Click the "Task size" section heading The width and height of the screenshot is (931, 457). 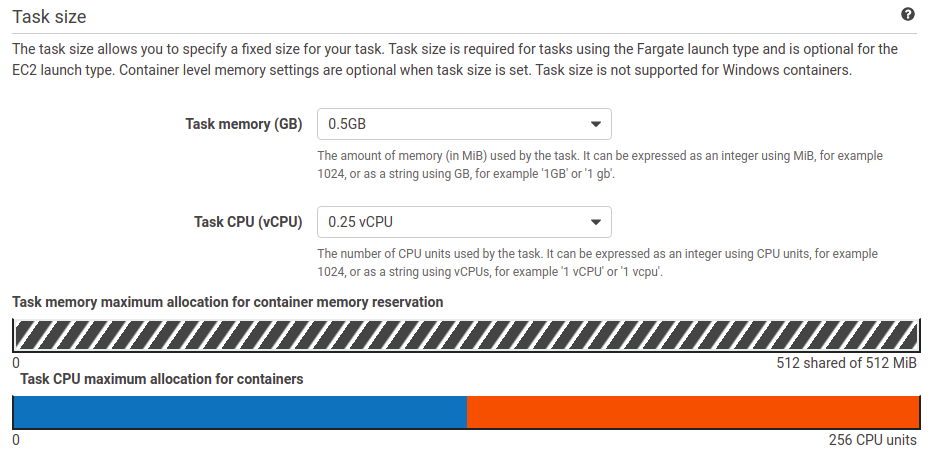[x=49, y=16]
